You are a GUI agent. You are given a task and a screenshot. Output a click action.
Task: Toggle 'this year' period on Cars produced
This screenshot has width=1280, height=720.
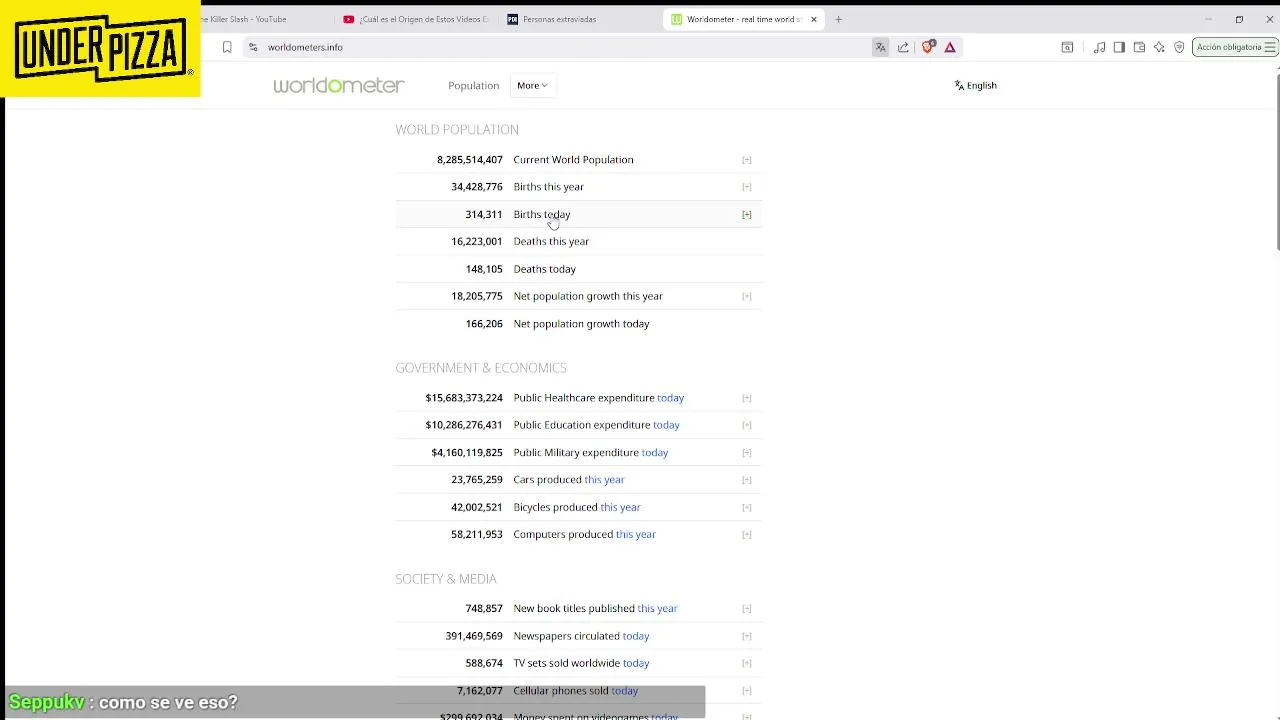[x=604, y=480]
